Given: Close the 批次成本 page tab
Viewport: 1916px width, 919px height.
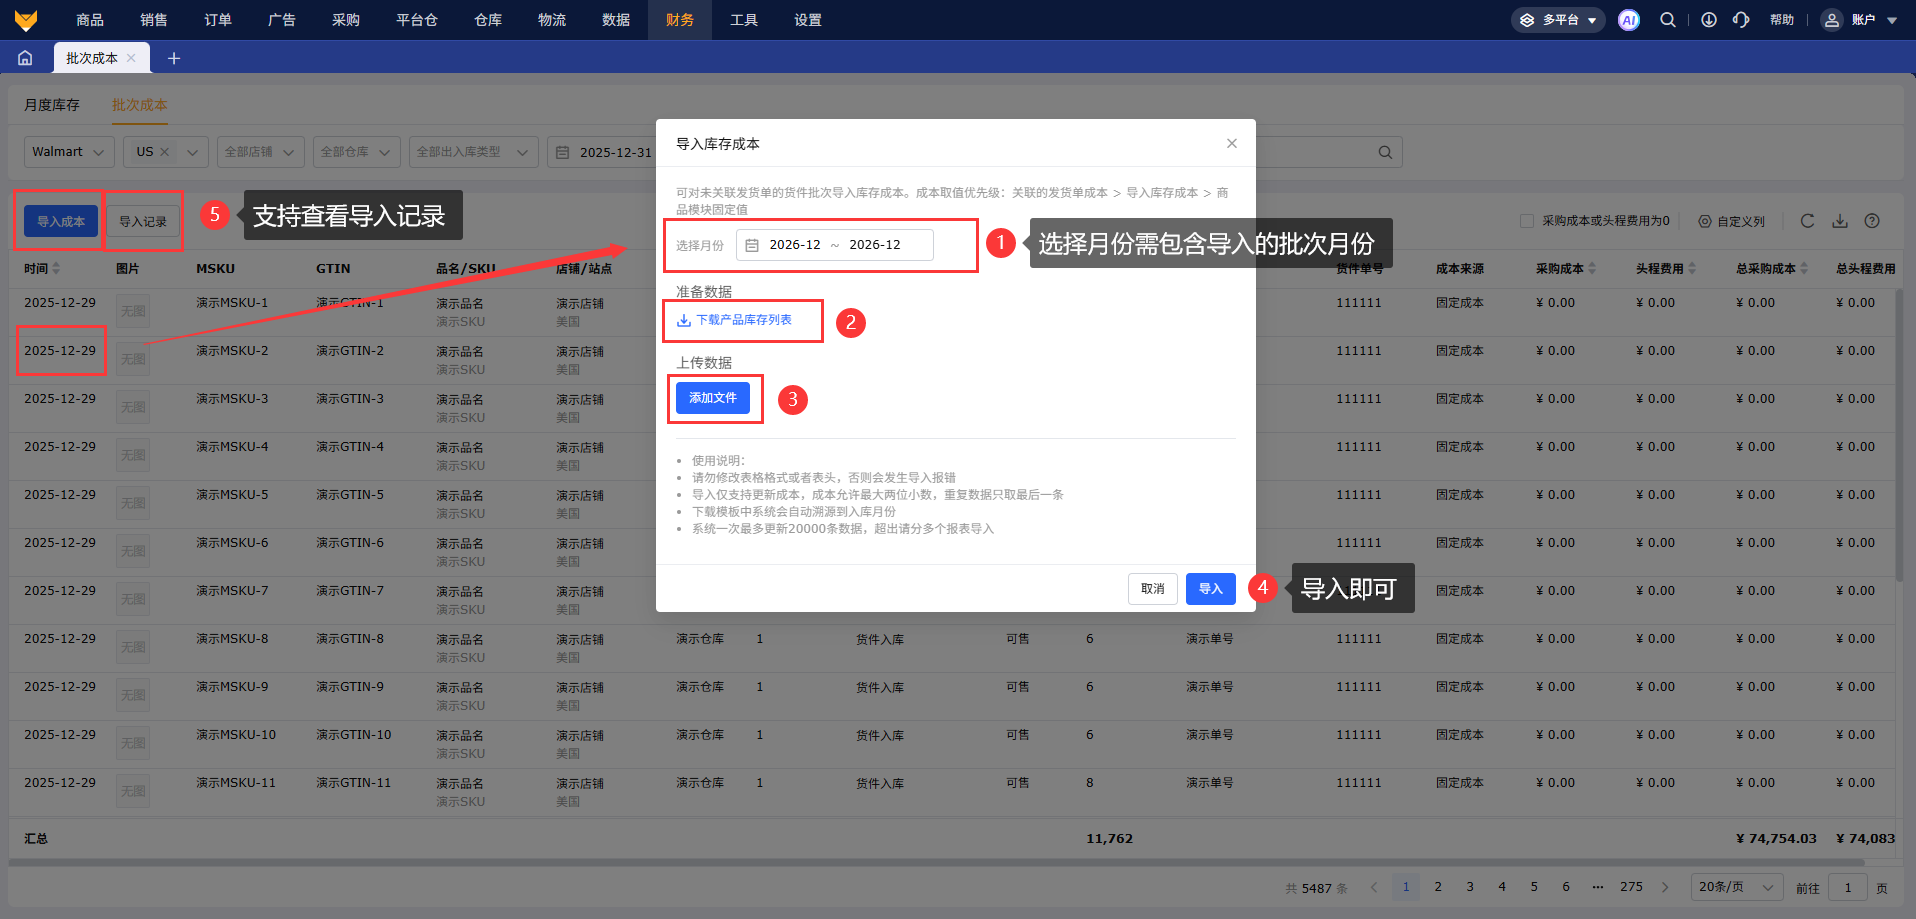Looking at the screenshot, I should point(131,58).
